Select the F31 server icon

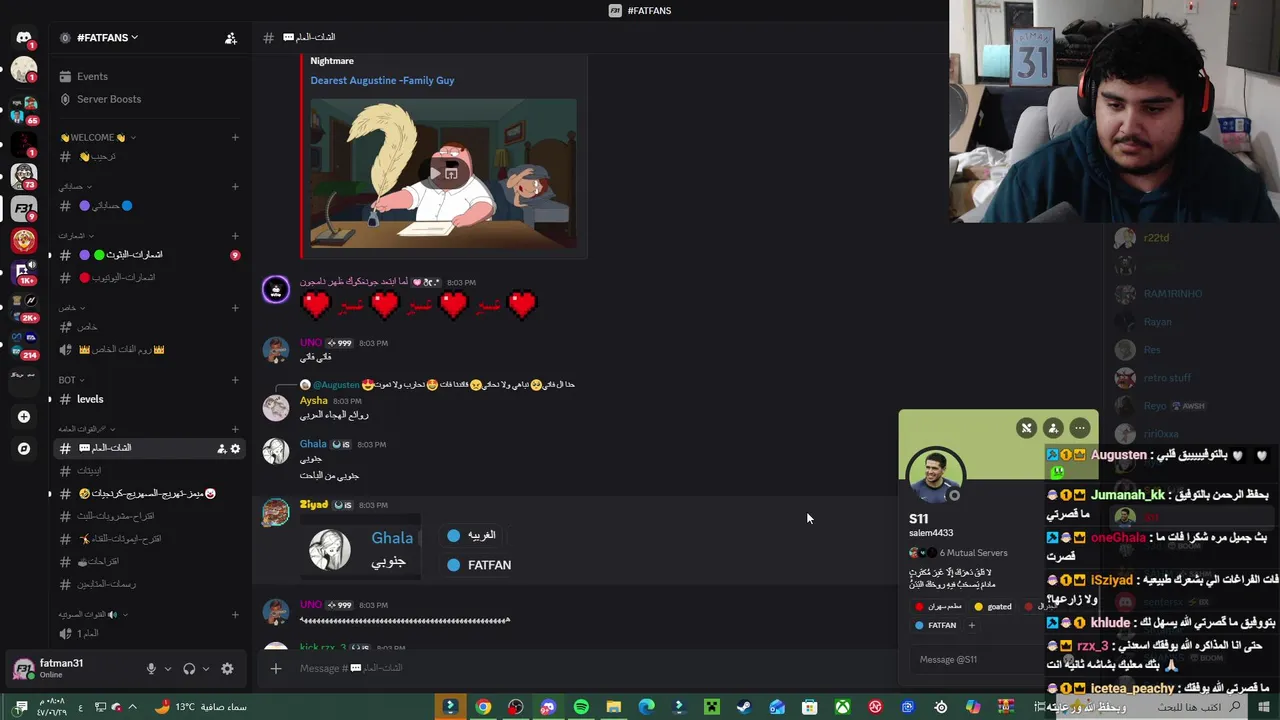coord(24,208)
